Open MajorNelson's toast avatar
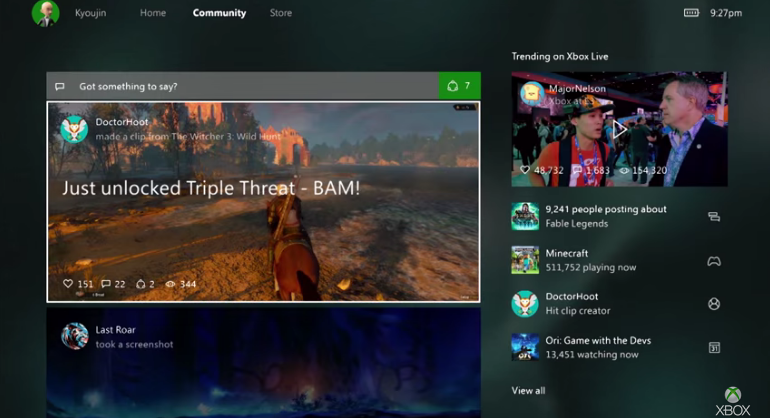This screenshot has width=770, height=418. coord(532,93)
